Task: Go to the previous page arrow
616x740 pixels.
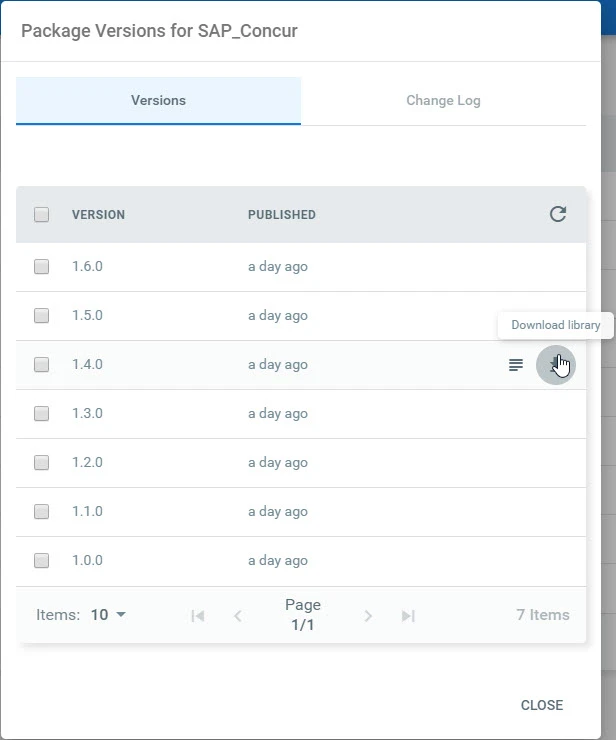Action: coord(237,615)
